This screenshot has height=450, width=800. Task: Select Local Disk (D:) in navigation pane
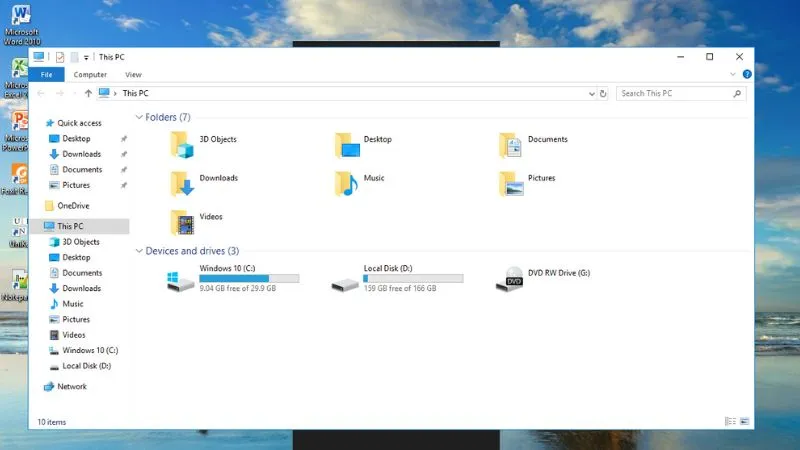[x=87, y=366]
